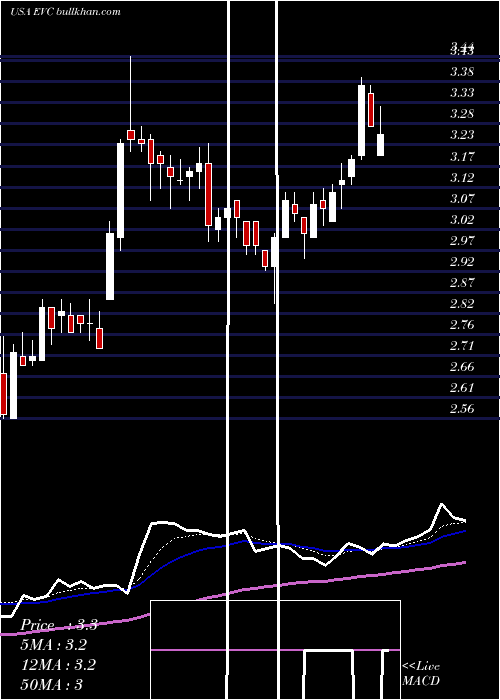Select the 2.82 price axis label
Viewport: 500px width, 700px height.
(x=462, y=304)
